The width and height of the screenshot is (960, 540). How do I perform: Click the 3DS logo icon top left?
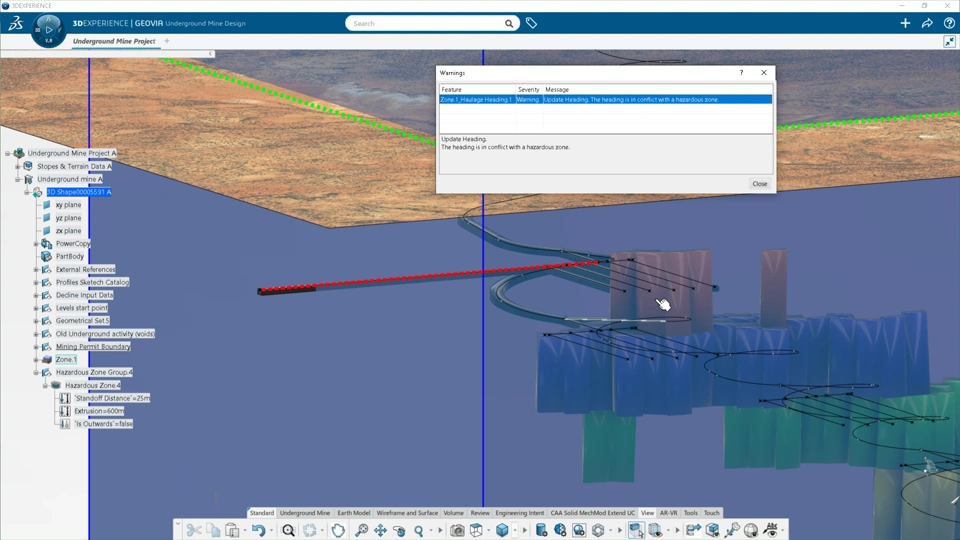[x=15, y=23]
